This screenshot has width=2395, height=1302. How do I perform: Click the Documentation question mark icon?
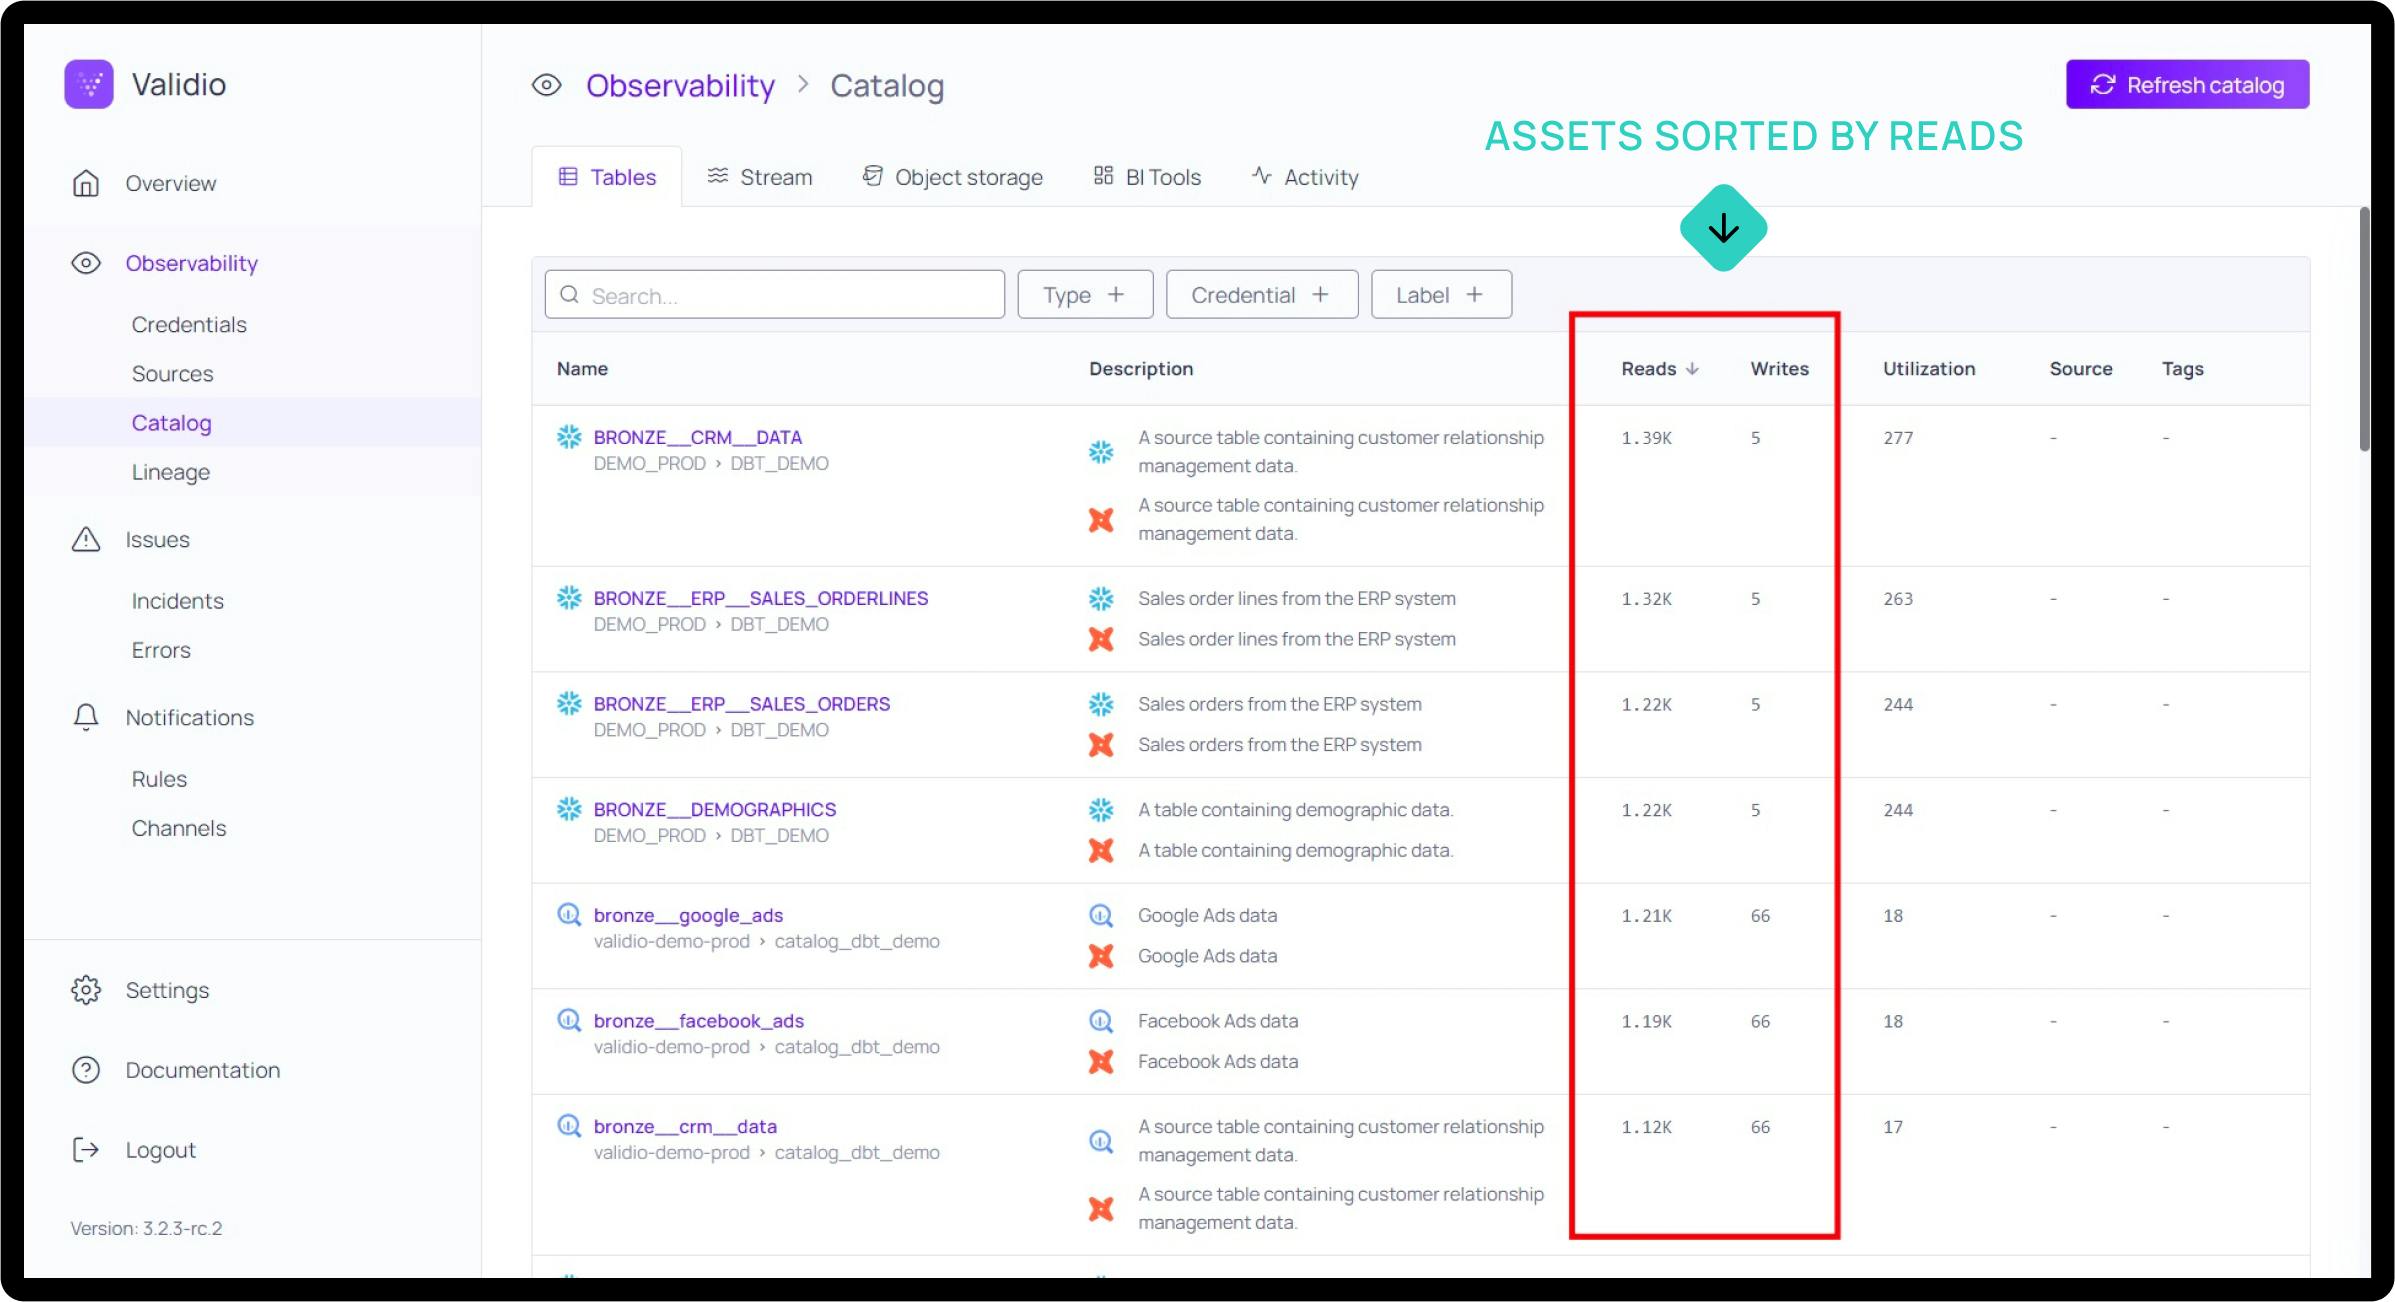pyautogui.click(x=86, y=1069)
